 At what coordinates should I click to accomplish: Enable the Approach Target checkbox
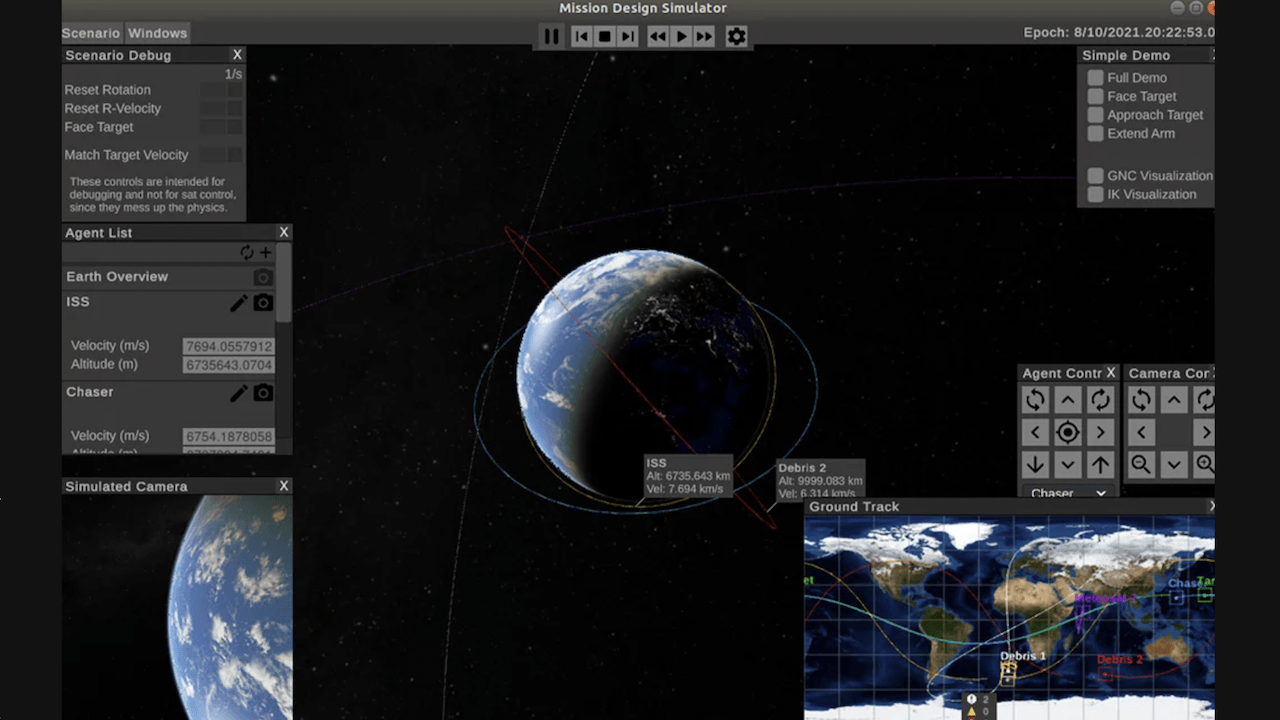(1095, 114)
